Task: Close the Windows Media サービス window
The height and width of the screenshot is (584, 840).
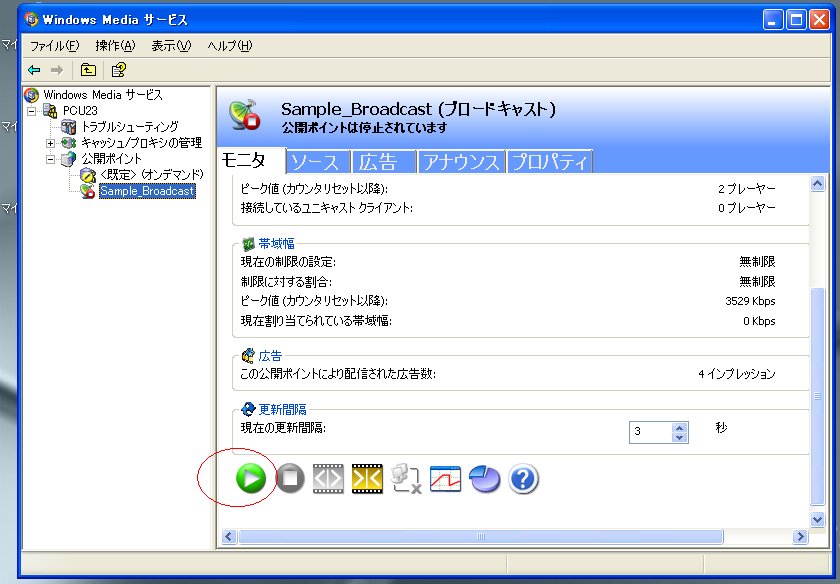Action: [x=819, y=20]
